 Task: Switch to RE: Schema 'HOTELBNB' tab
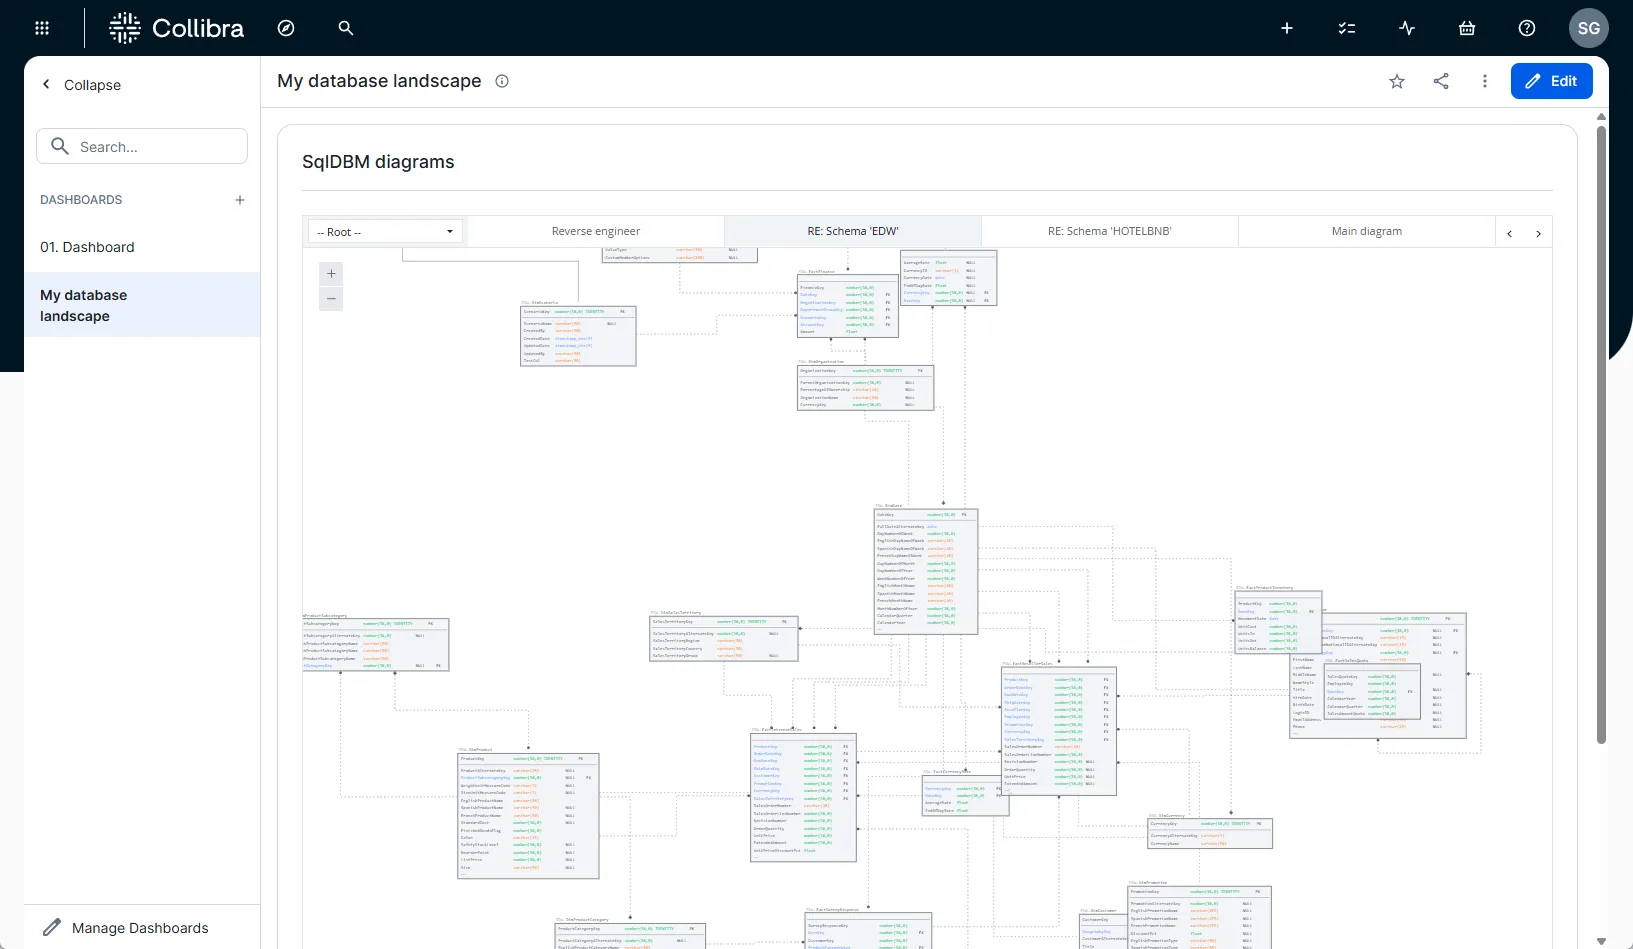pos(1109,232)
